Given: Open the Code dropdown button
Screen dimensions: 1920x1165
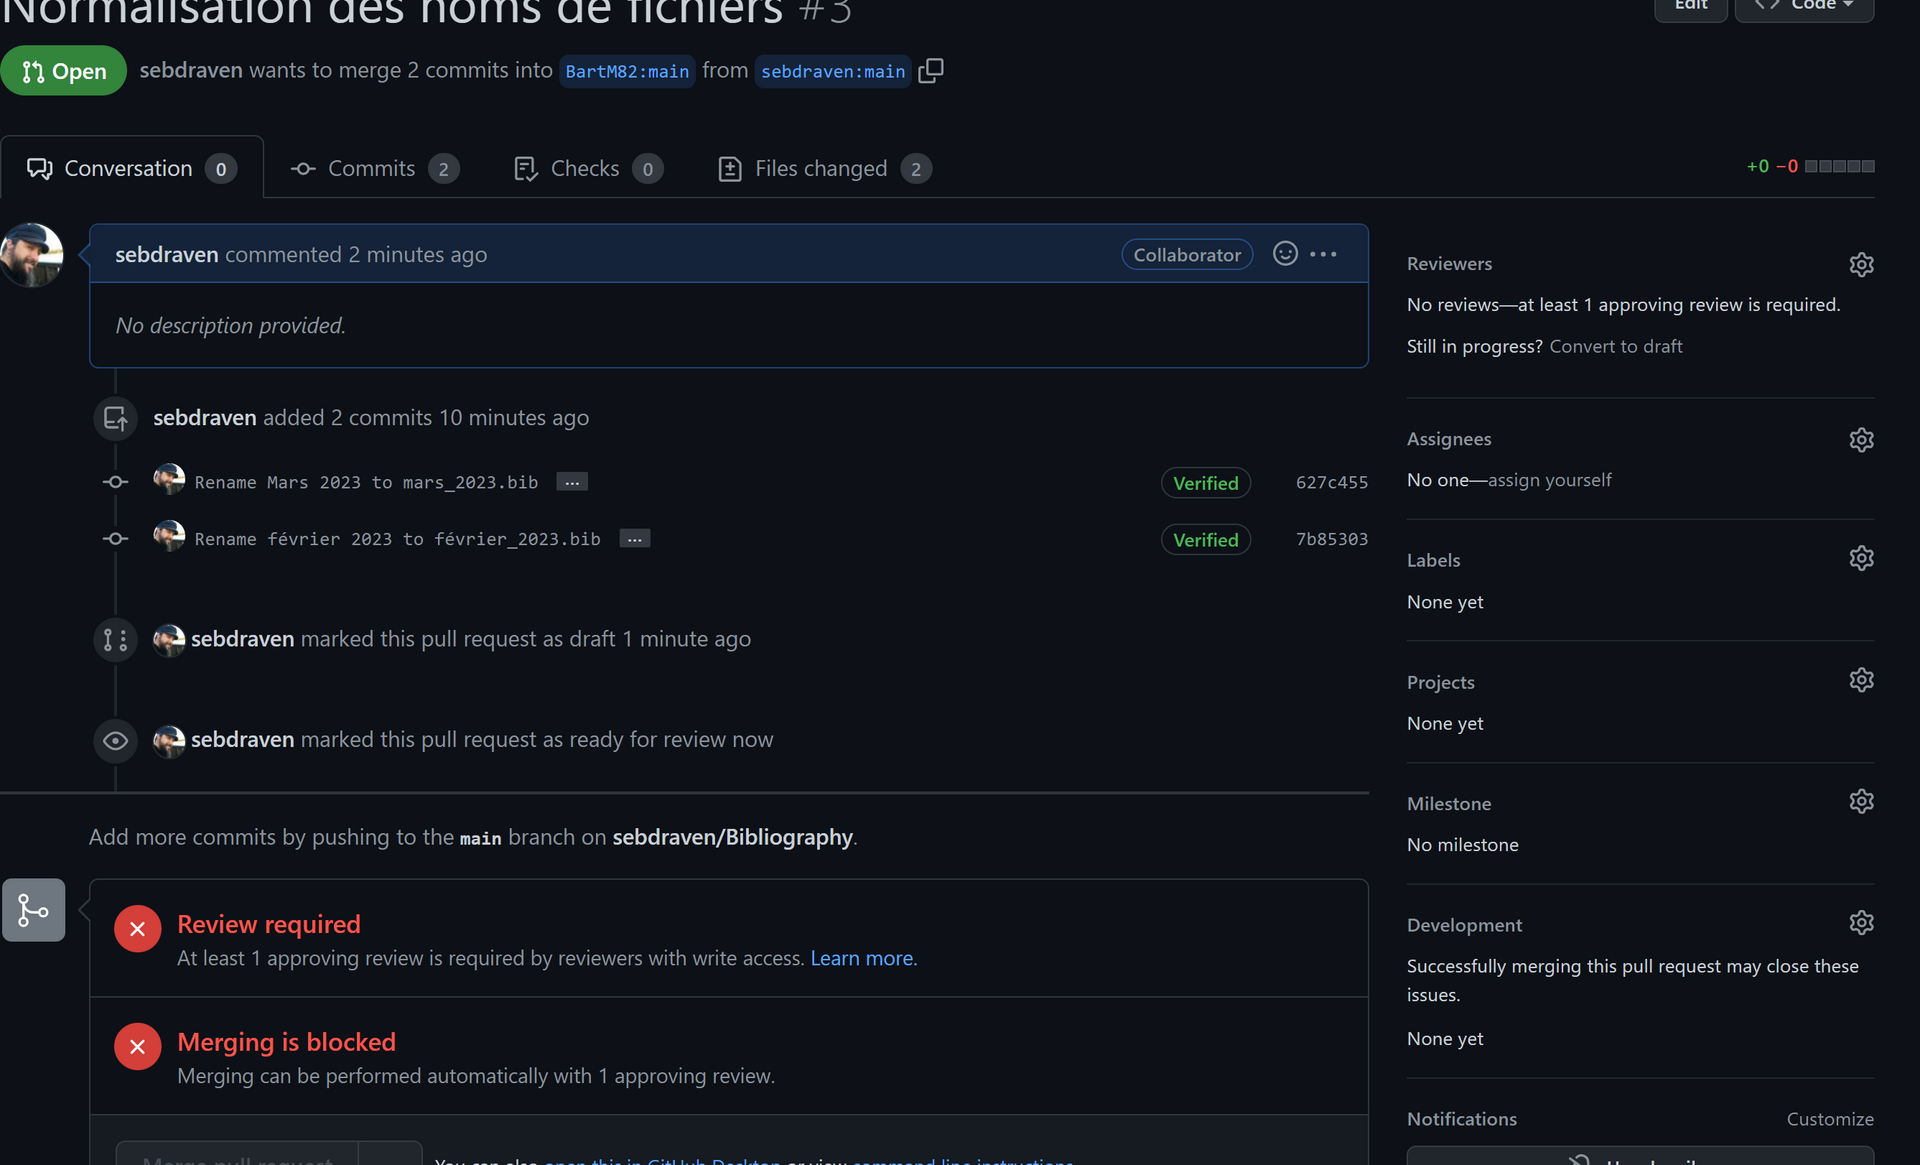Looking at the screenshot, I should point(1804,6).
